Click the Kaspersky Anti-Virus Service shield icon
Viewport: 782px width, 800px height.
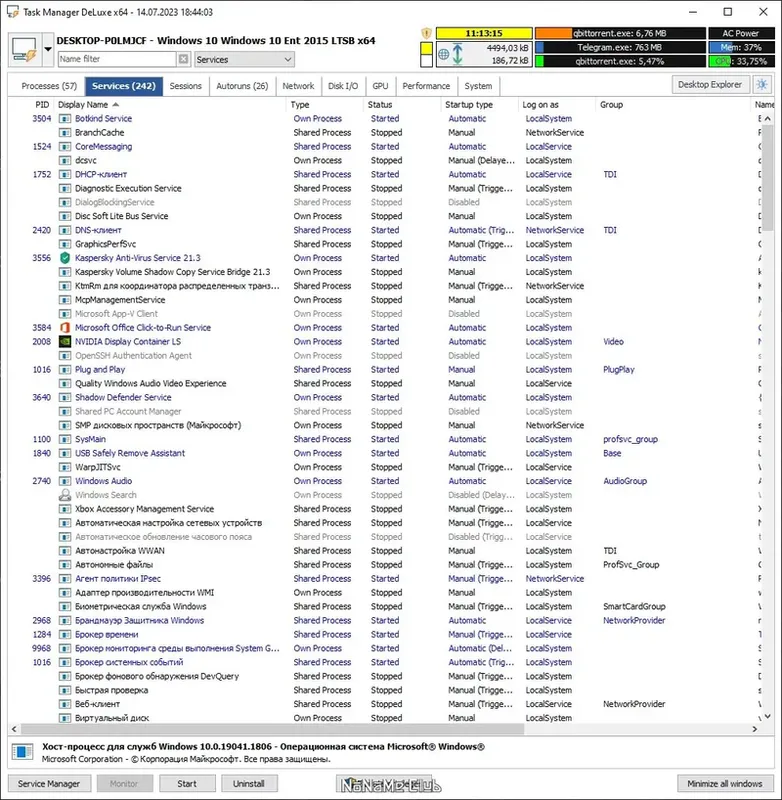click(x=65, y=258)
